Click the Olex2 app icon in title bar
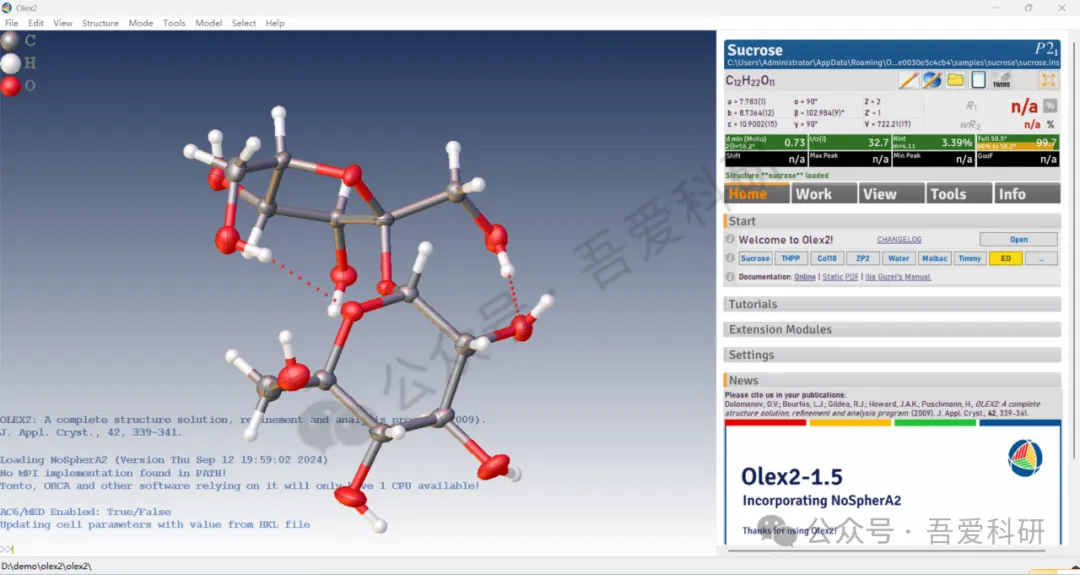Image resolution: width=1080 pixels, height=575 pixels. [7, 8]
